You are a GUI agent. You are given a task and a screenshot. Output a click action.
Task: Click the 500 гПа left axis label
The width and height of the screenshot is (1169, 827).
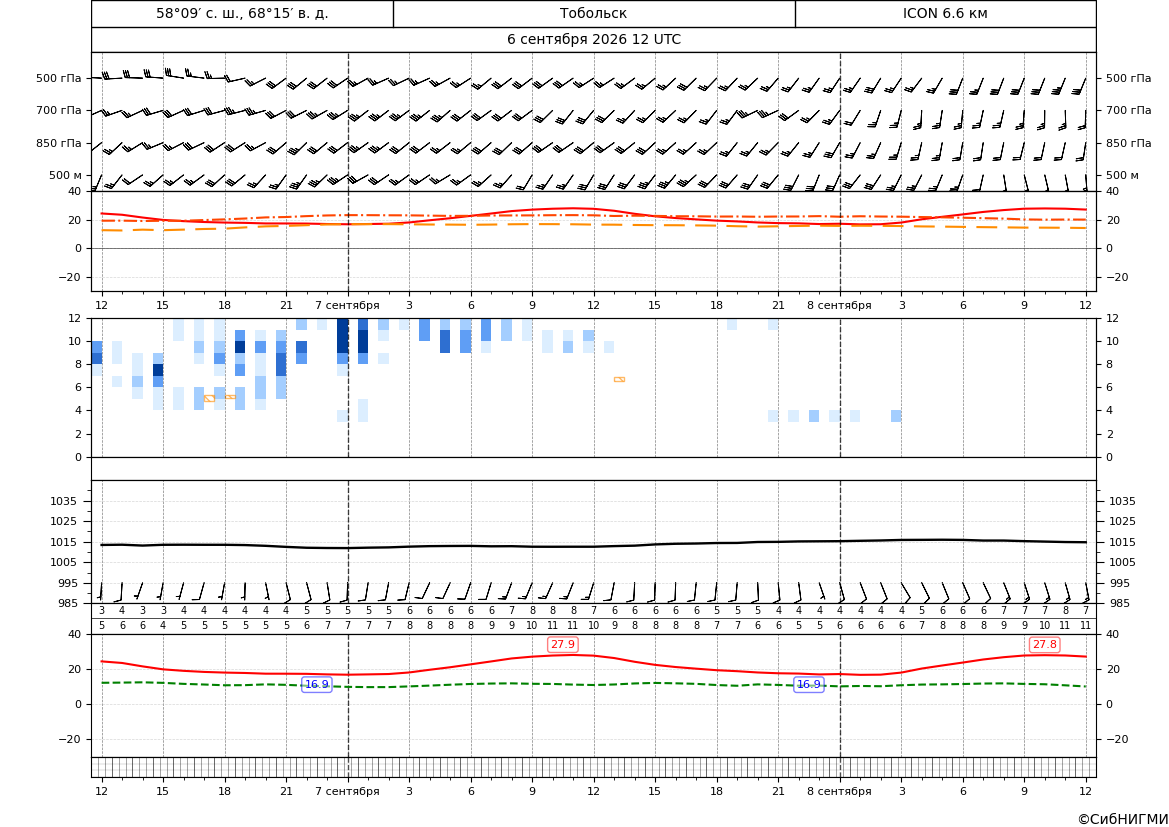pyautogui.click(x=59, y=78)
